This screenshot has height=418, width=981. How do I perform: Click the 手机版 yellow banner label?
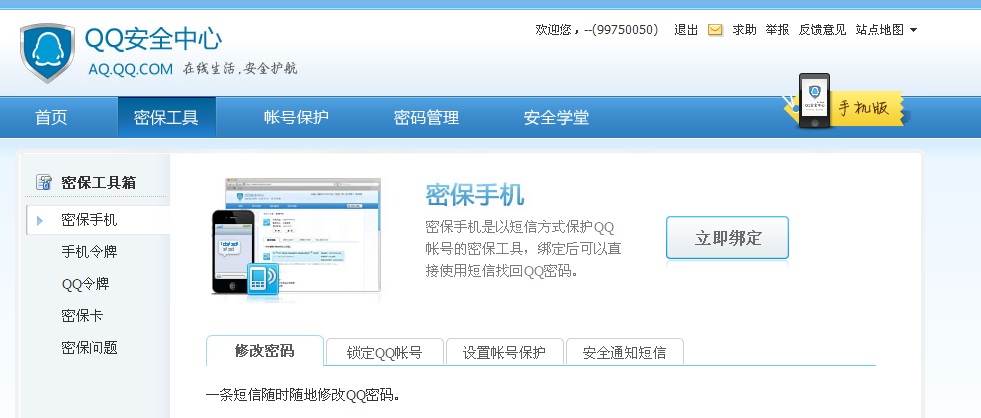(x=864, y=108)
